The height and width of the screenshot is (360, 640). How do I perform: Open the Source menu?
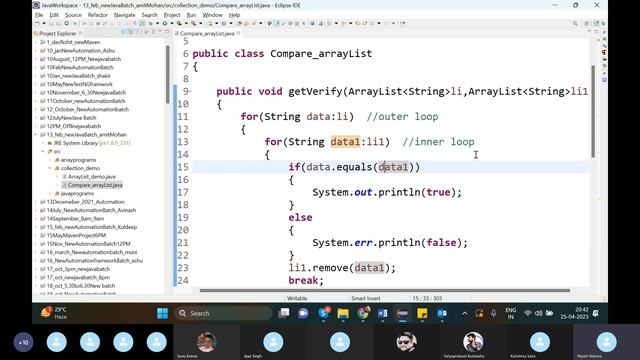click(x=73, y=15)
